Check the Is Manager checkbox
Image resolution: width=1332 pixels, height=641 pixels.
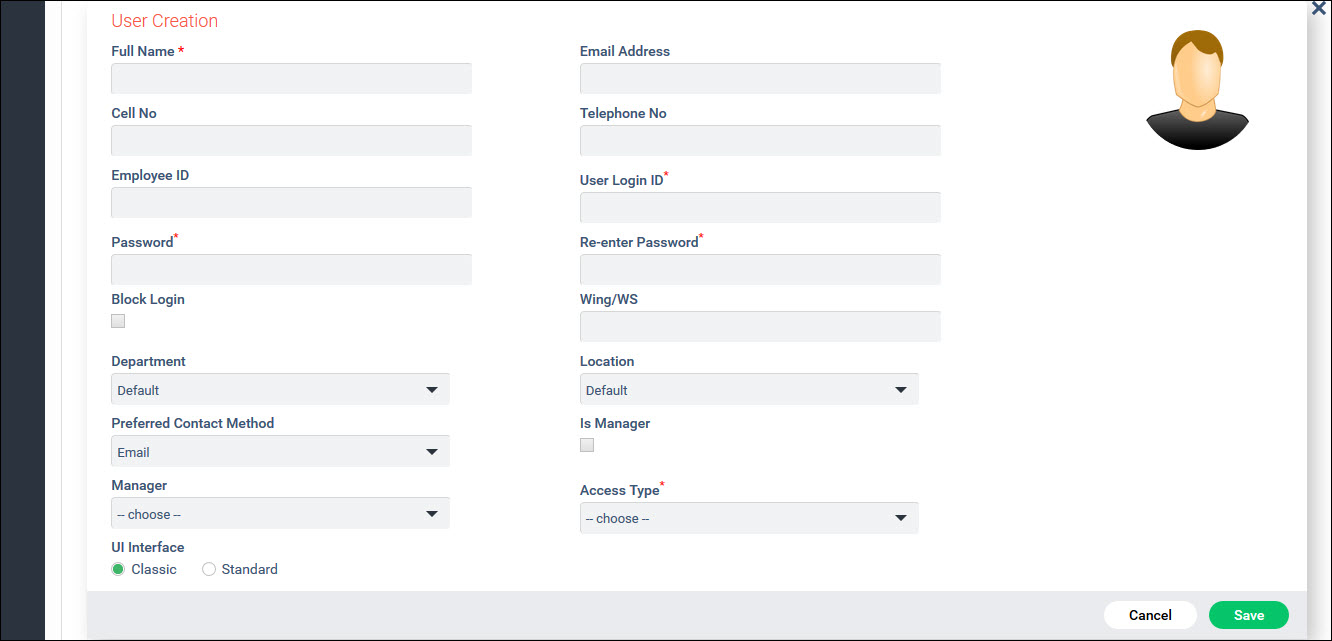(x=587, y=445)
